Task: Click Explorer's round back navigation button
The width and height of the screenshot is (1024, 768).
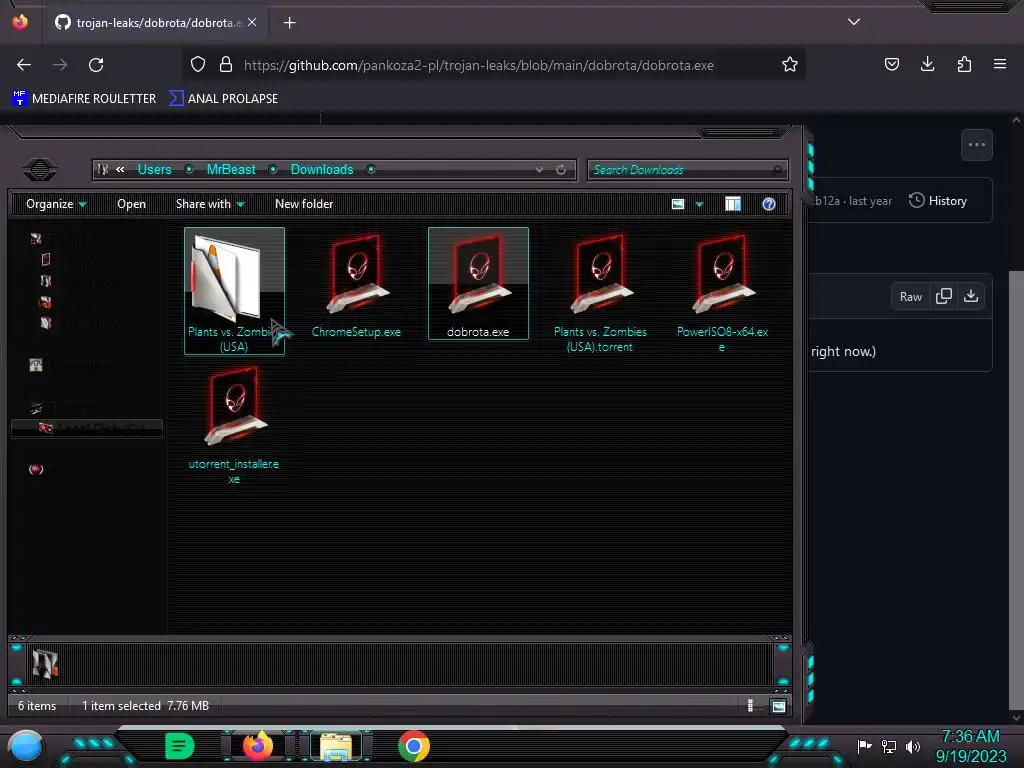Action: tap(40, 170)
